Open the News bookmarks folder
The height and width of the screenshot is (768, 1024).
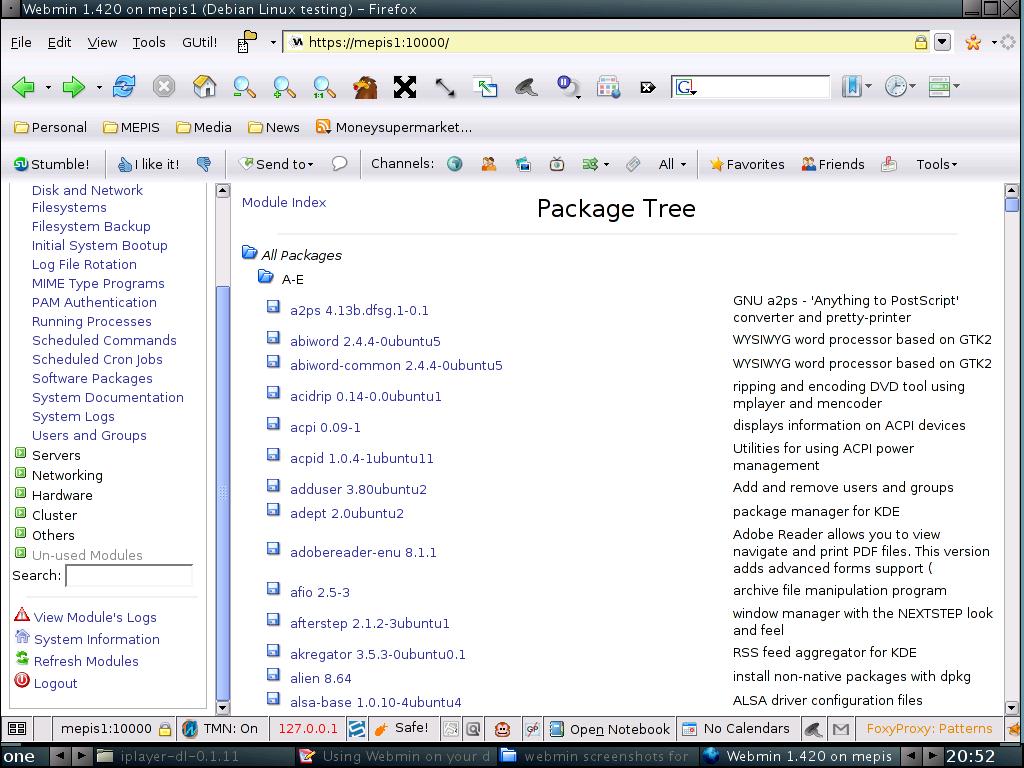pos(274,127)
